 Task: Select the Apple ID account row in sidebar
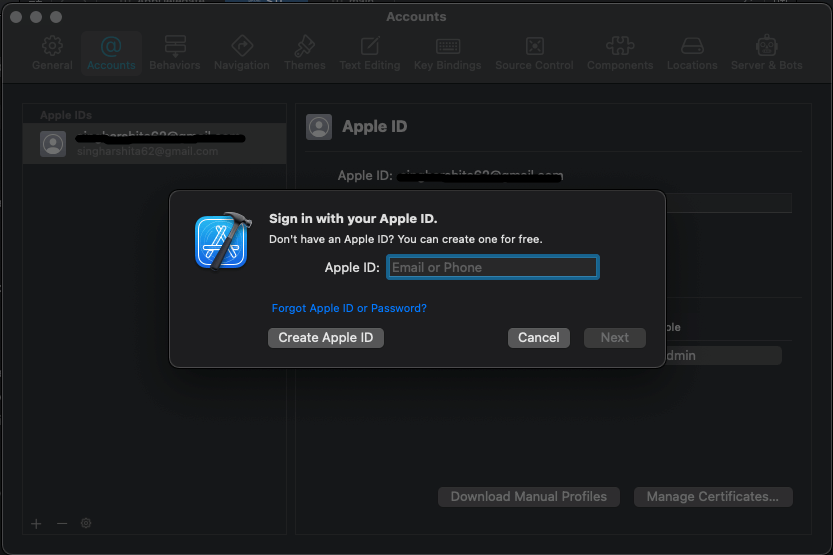pyautogui.click(x=155, y=144)
